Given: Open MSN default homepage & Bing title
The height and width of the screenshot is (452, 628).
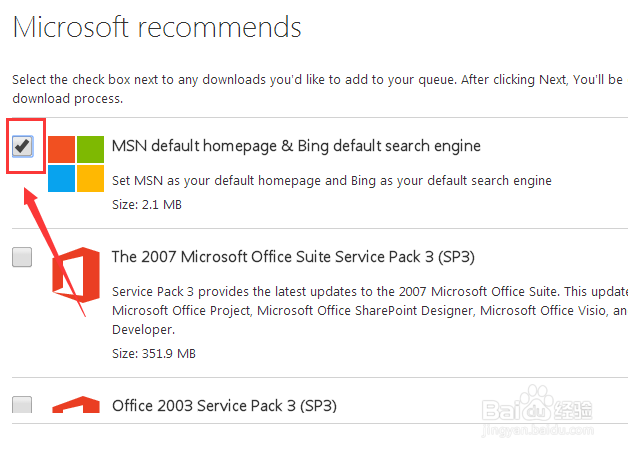Looking at the screenshot, I should tap(296, 146).
